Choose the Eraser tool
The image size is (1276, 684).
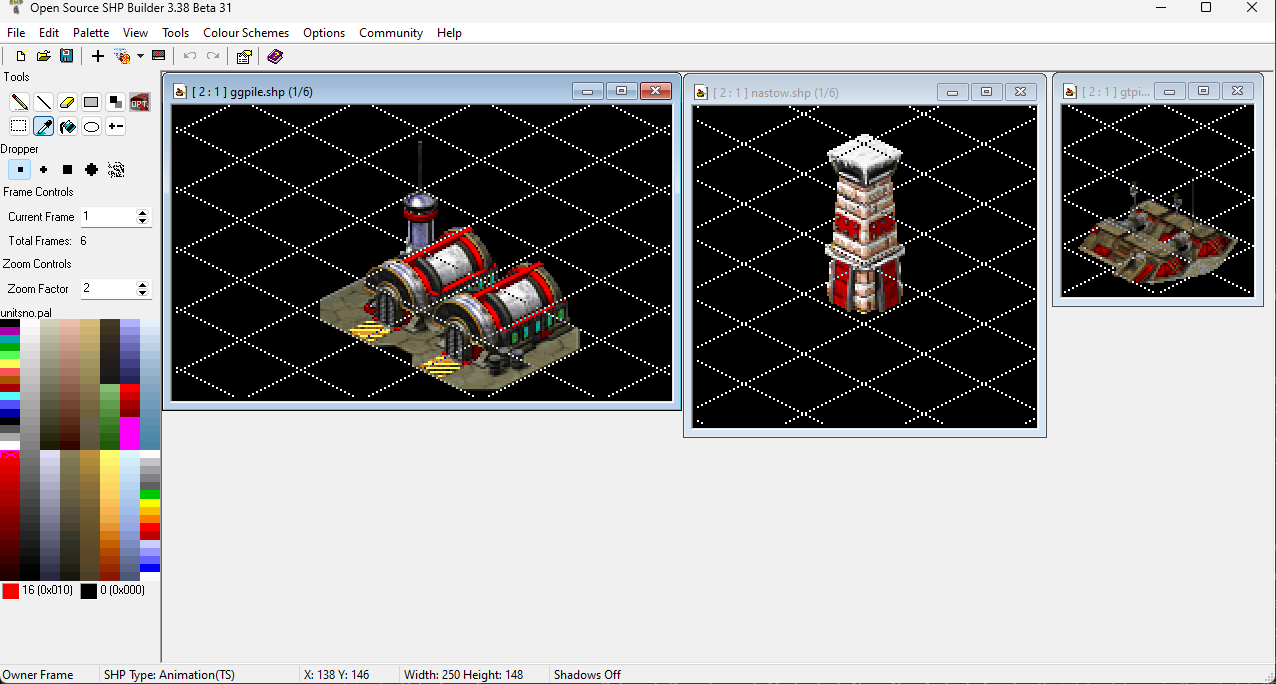pyautogui.click(x=67, y=102)
